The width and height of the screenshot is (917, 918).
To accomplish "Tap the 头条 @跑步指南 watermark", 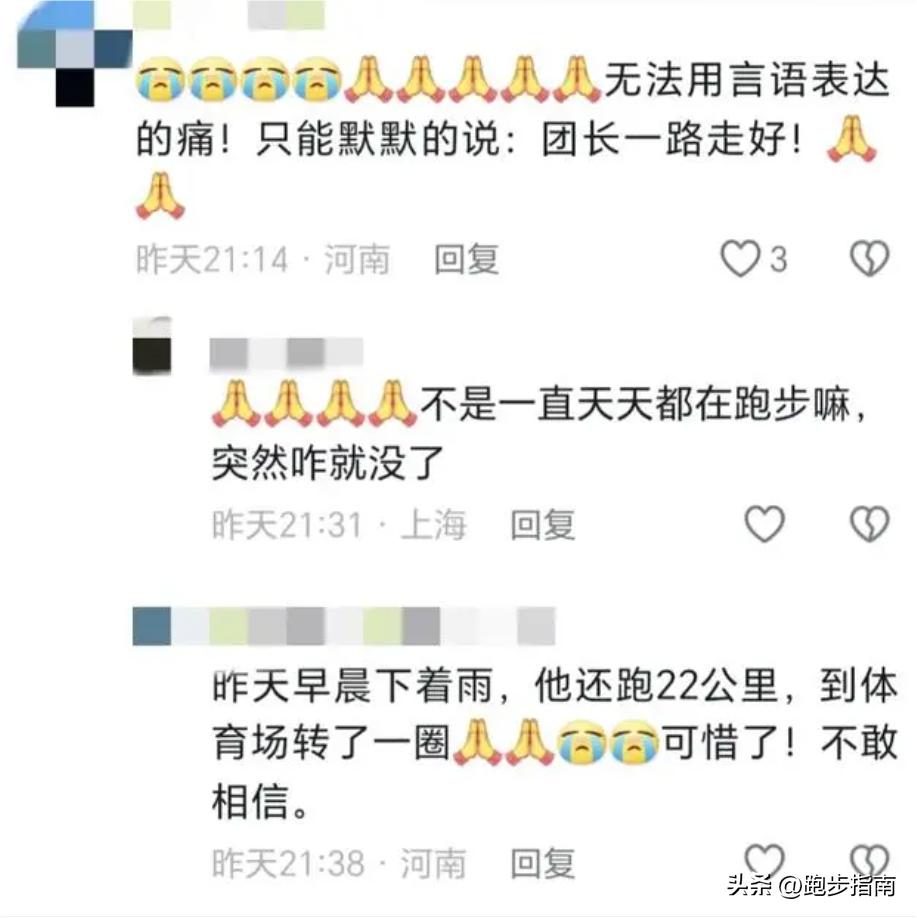I will click(812, 885).
